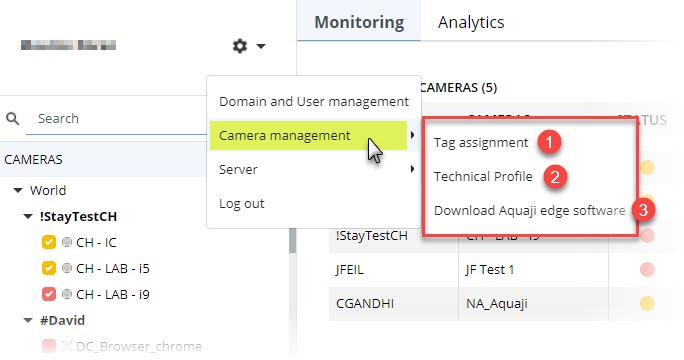Toggle the DC_Browser_chrome checkbox
The width and height of the screenshot is (684, 360).
pos(49,346)
